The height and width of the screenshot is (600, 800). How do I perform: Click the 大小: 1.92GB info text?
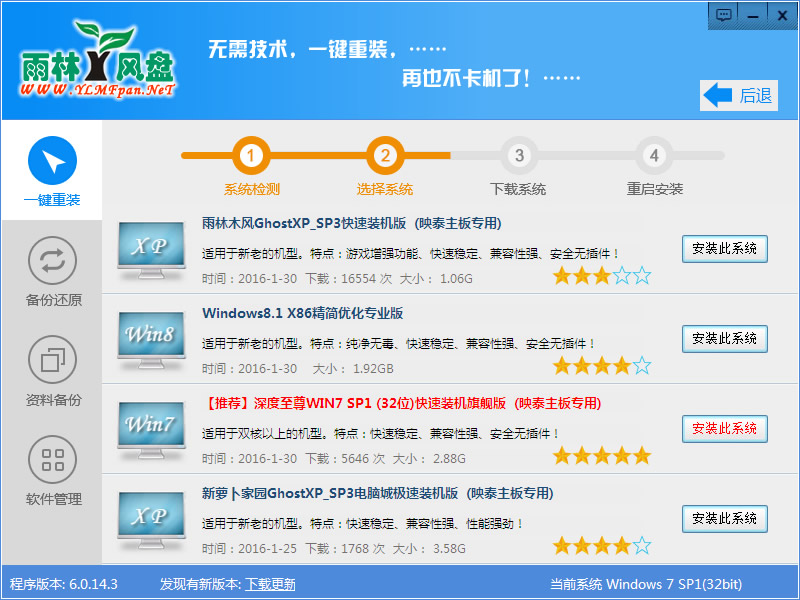coord(353,368)
